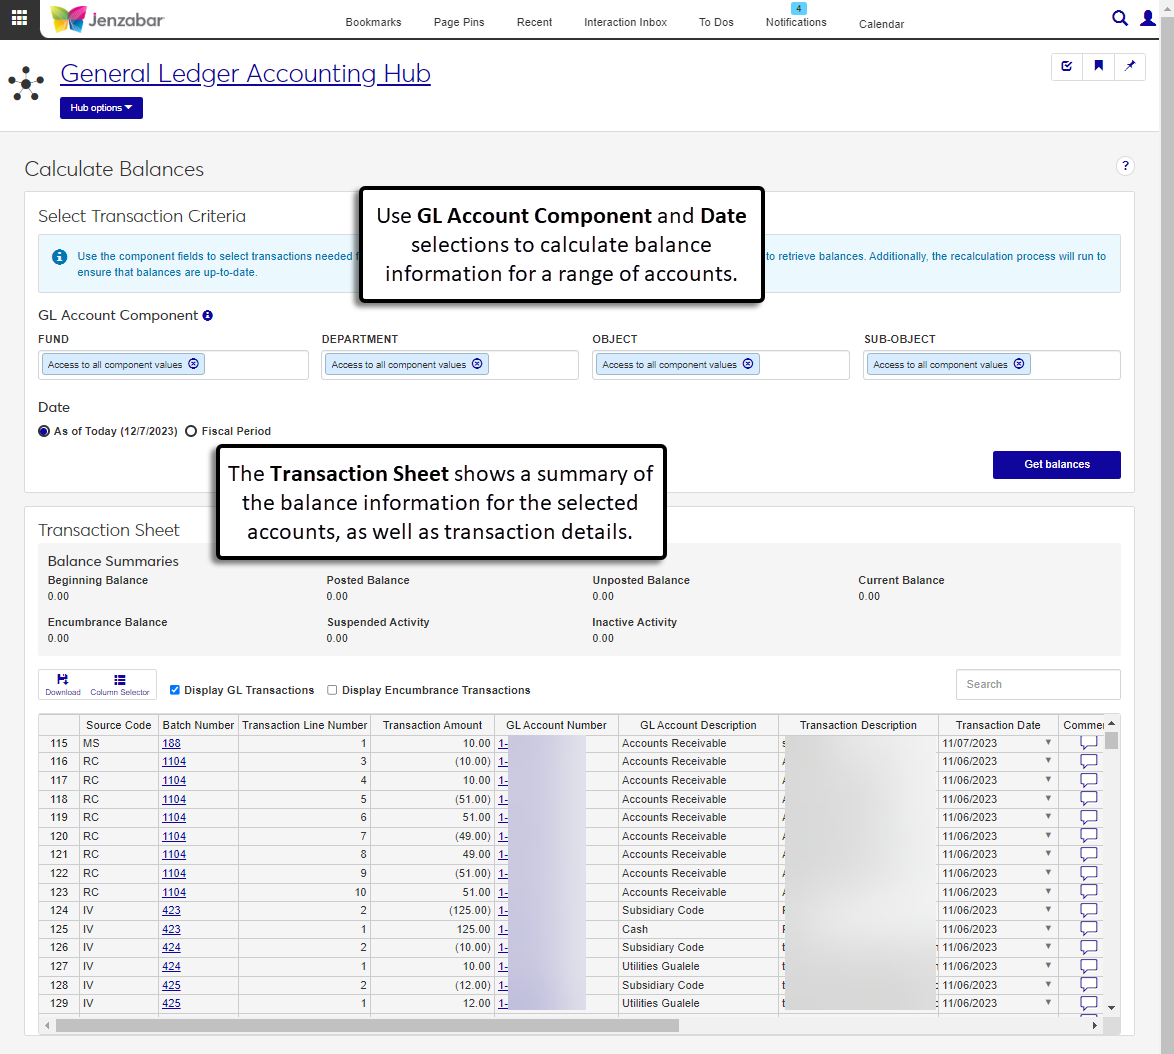Image resolution: width=1174 pixels, height=1054 pixels.
Task: Open Interaction Inbox
Action: [x=625, y=22]
